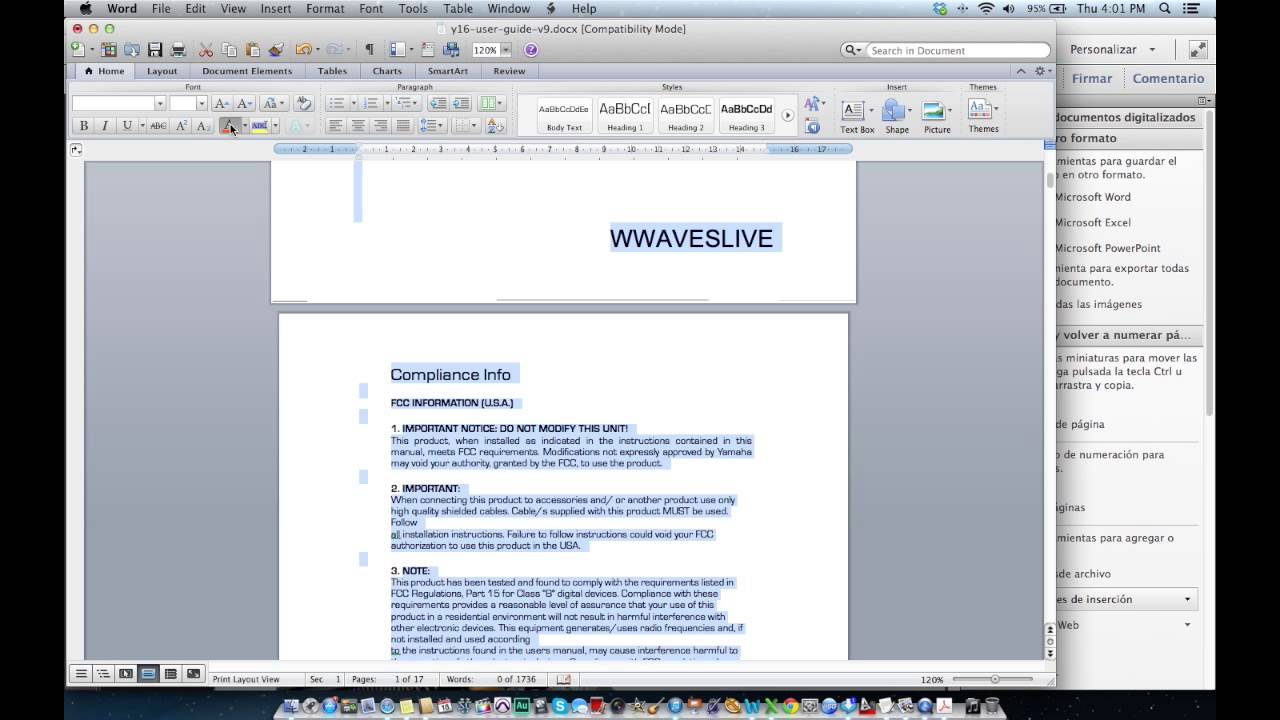Image resolution: width=1280 pixels, height=720 pixels.
Task: Select the Format Painter brush icon
Action: (276, 49)
